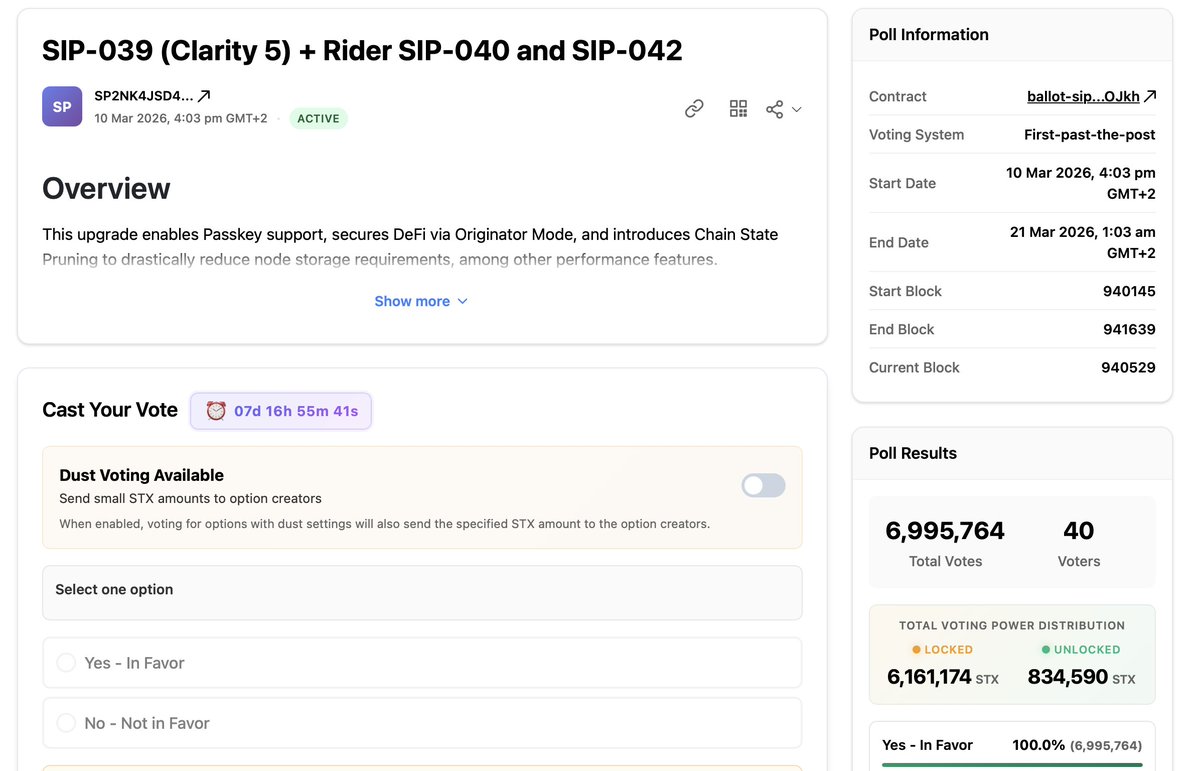Click the Select one option field
This screenshot has height=771, width=1200.
(422, 593)
